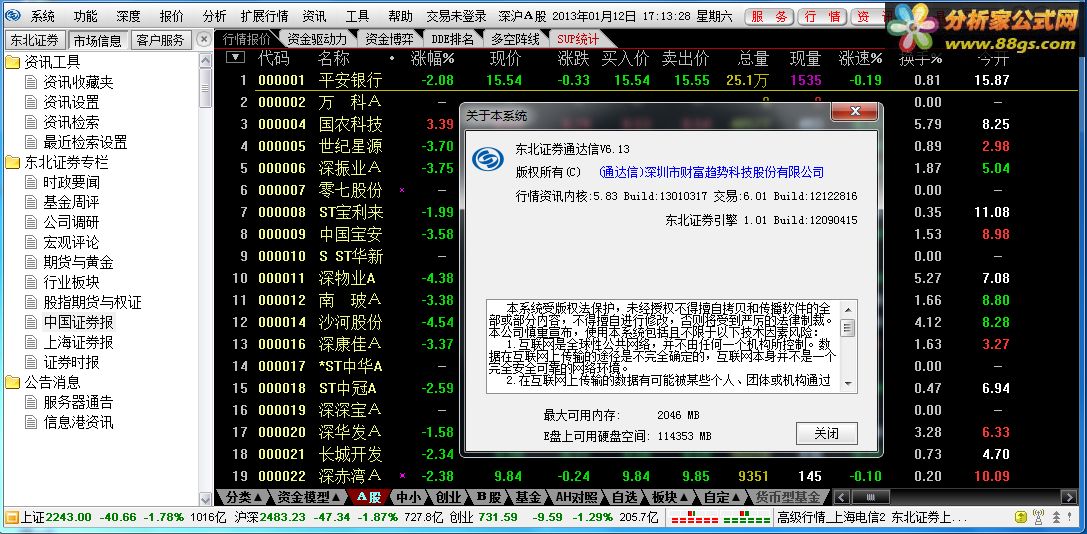Click the 服务 button in the top bar
This screenshot has width=1087, height=534.
point(769,17)
